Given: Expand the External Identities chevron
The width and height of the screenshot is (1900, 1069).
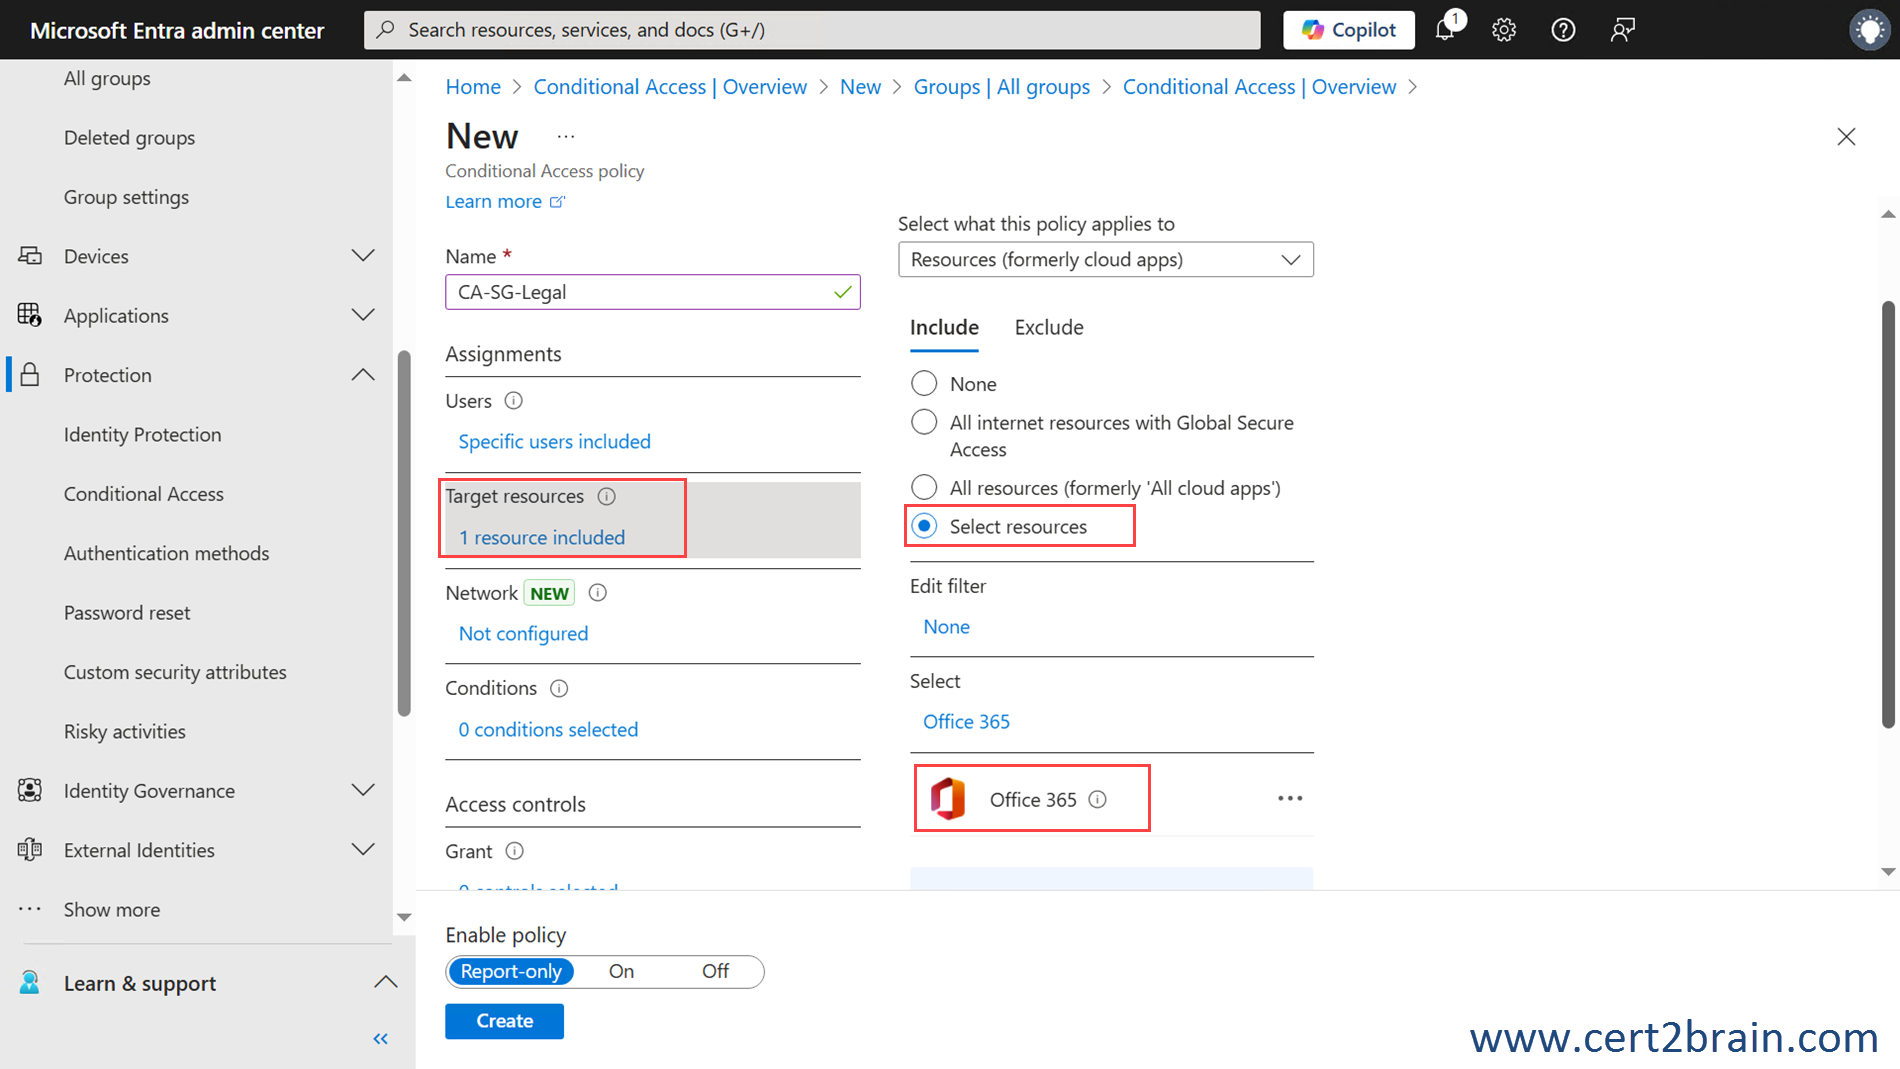Looking at the screenshot, I should [363, 850].
